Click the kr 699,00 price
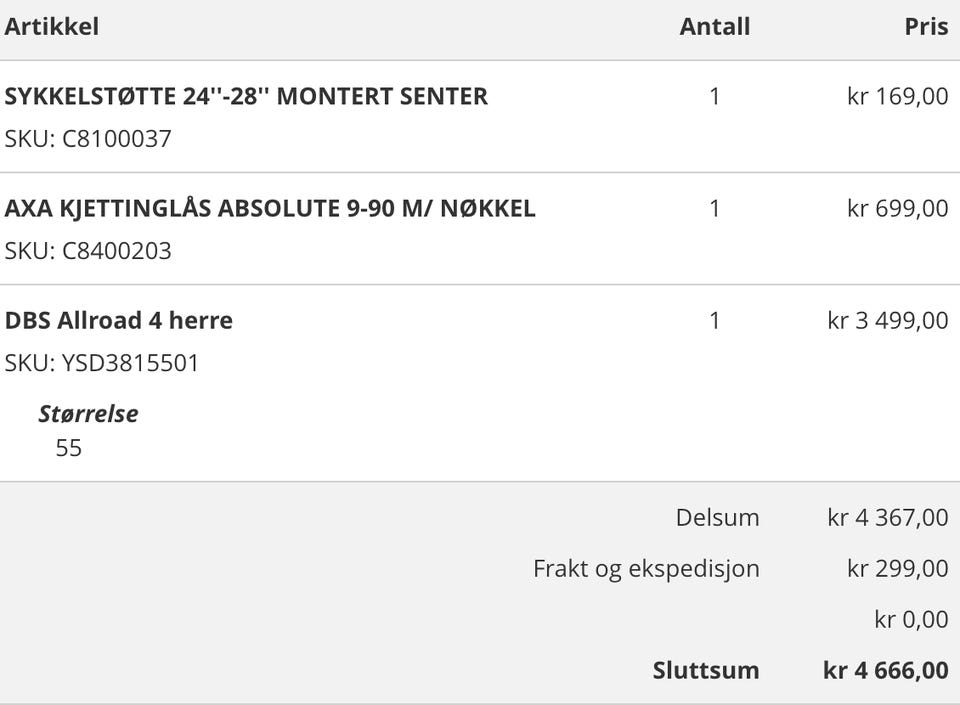960x705 pixels. tap(898, 208)
